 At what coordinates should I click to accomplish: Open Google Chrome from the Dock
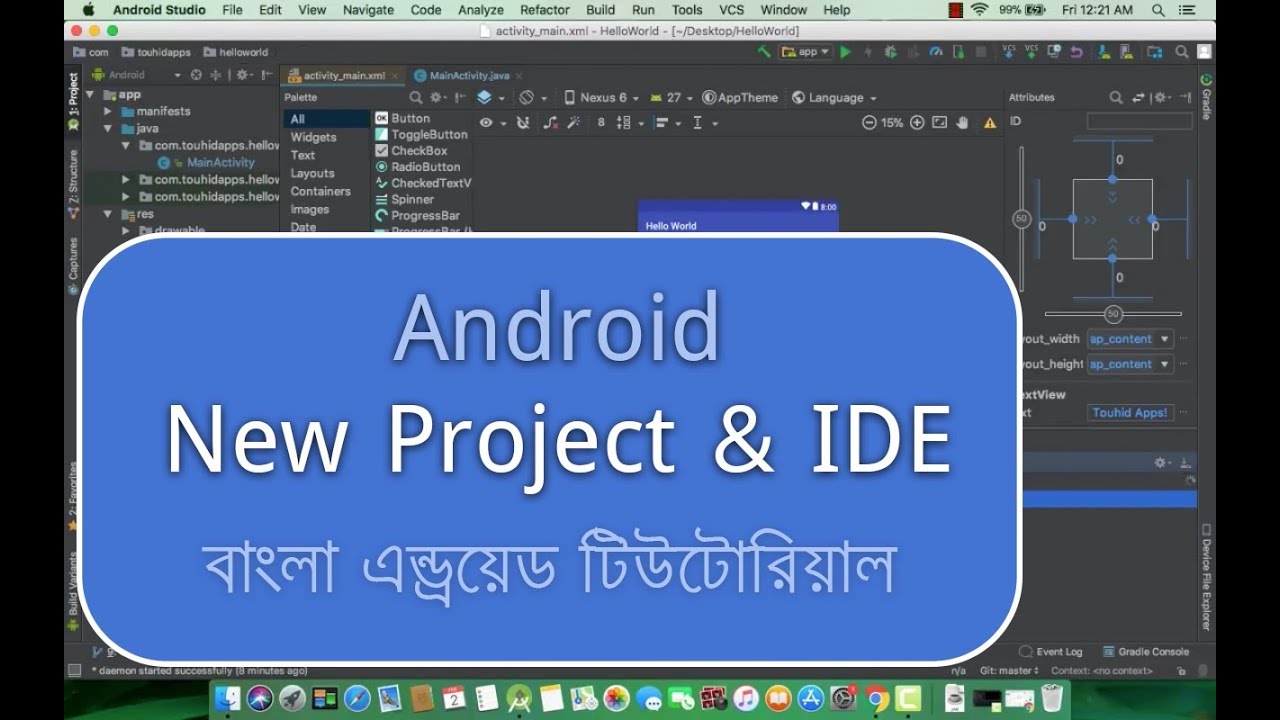click(x=877, y=698)
